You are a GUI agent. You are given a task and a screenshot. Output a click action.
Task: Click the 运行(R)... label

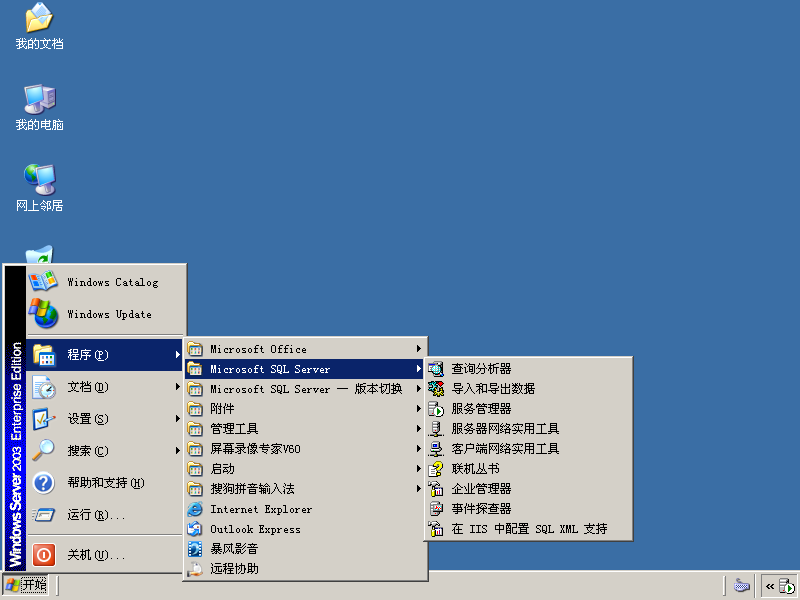pos(96,515)
